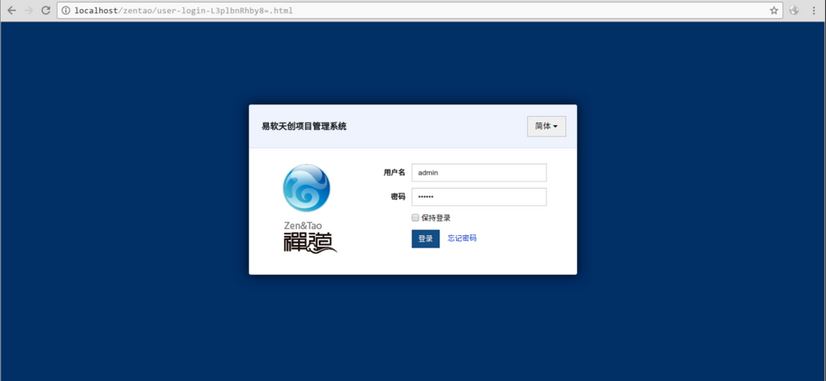Tick the 保持登录 keep-login checkbox
The height and width of the screenshot is (381, 826).
[x=415, y=218]
